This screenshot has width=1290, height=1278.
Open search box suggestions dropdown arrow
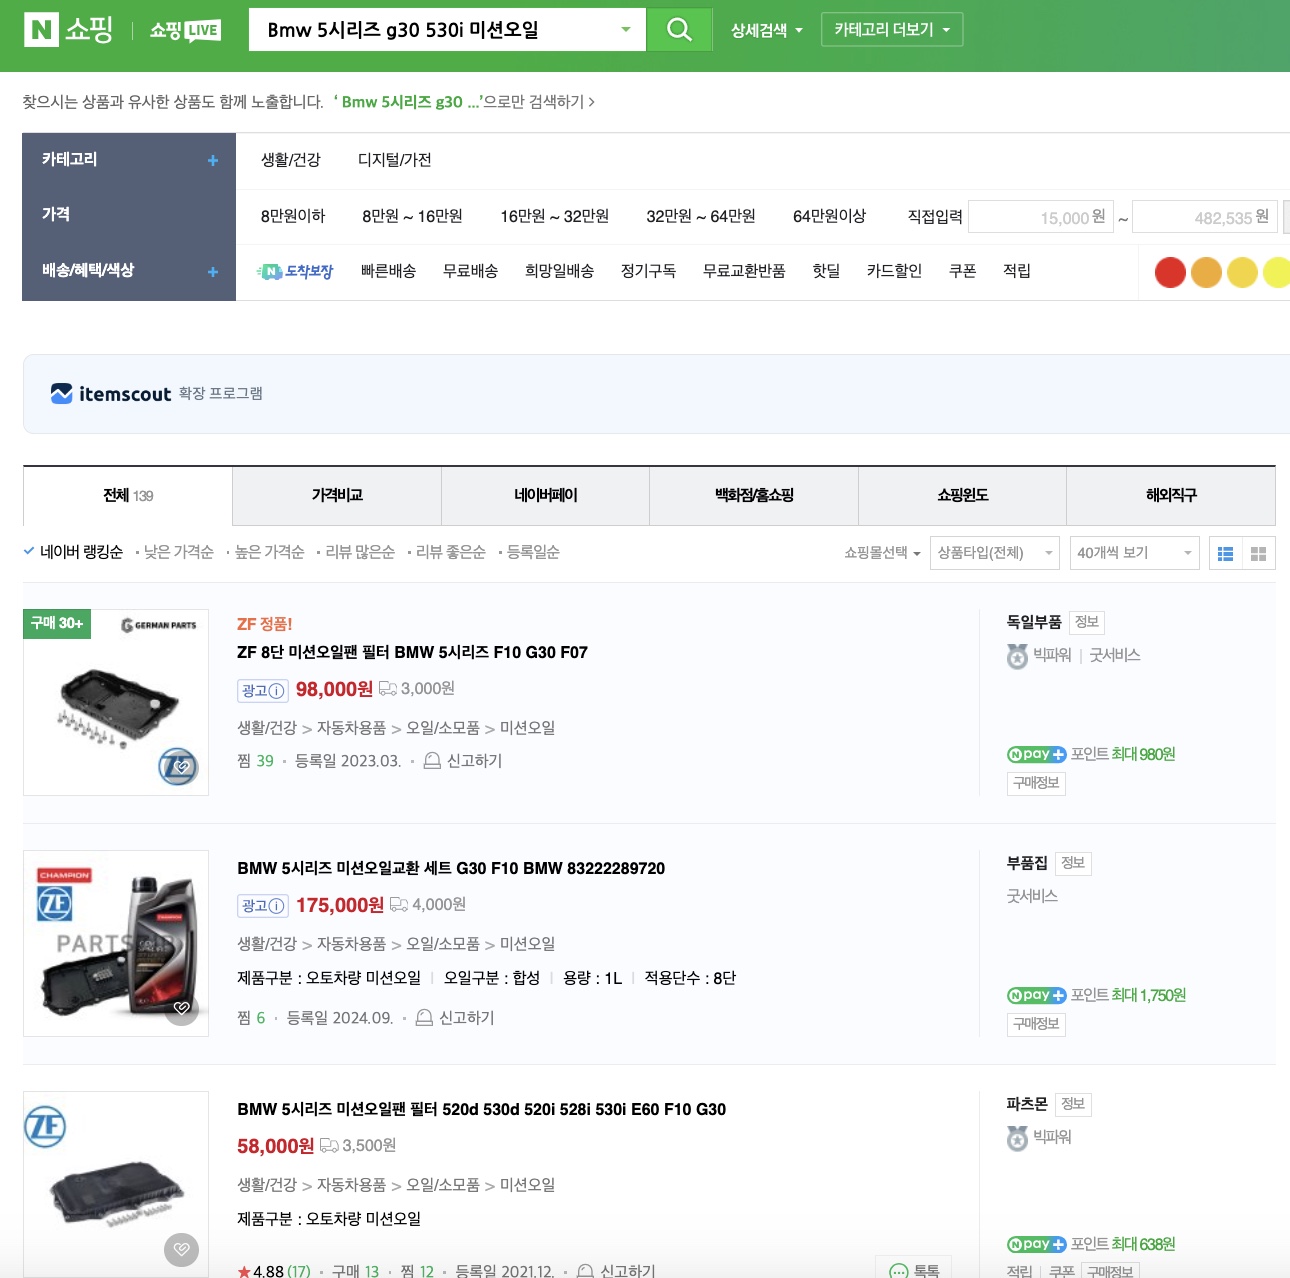click(x=626, y=30)
